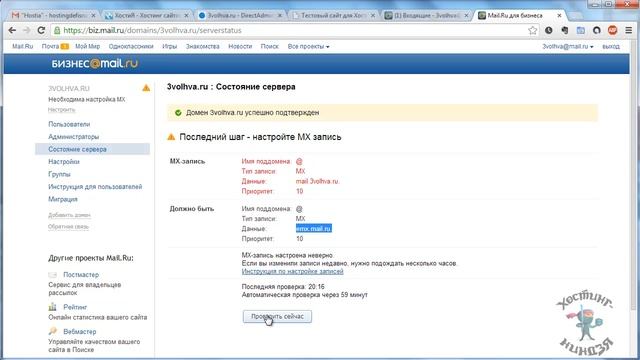Open Администраторы in the sidebar
The image size is (640, 360).
73,137
